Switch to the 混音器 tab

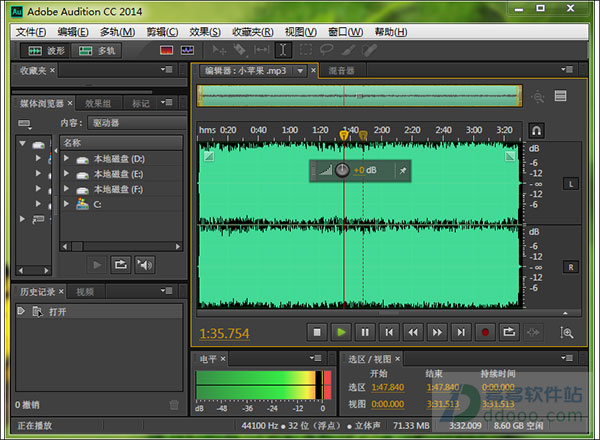341,71
